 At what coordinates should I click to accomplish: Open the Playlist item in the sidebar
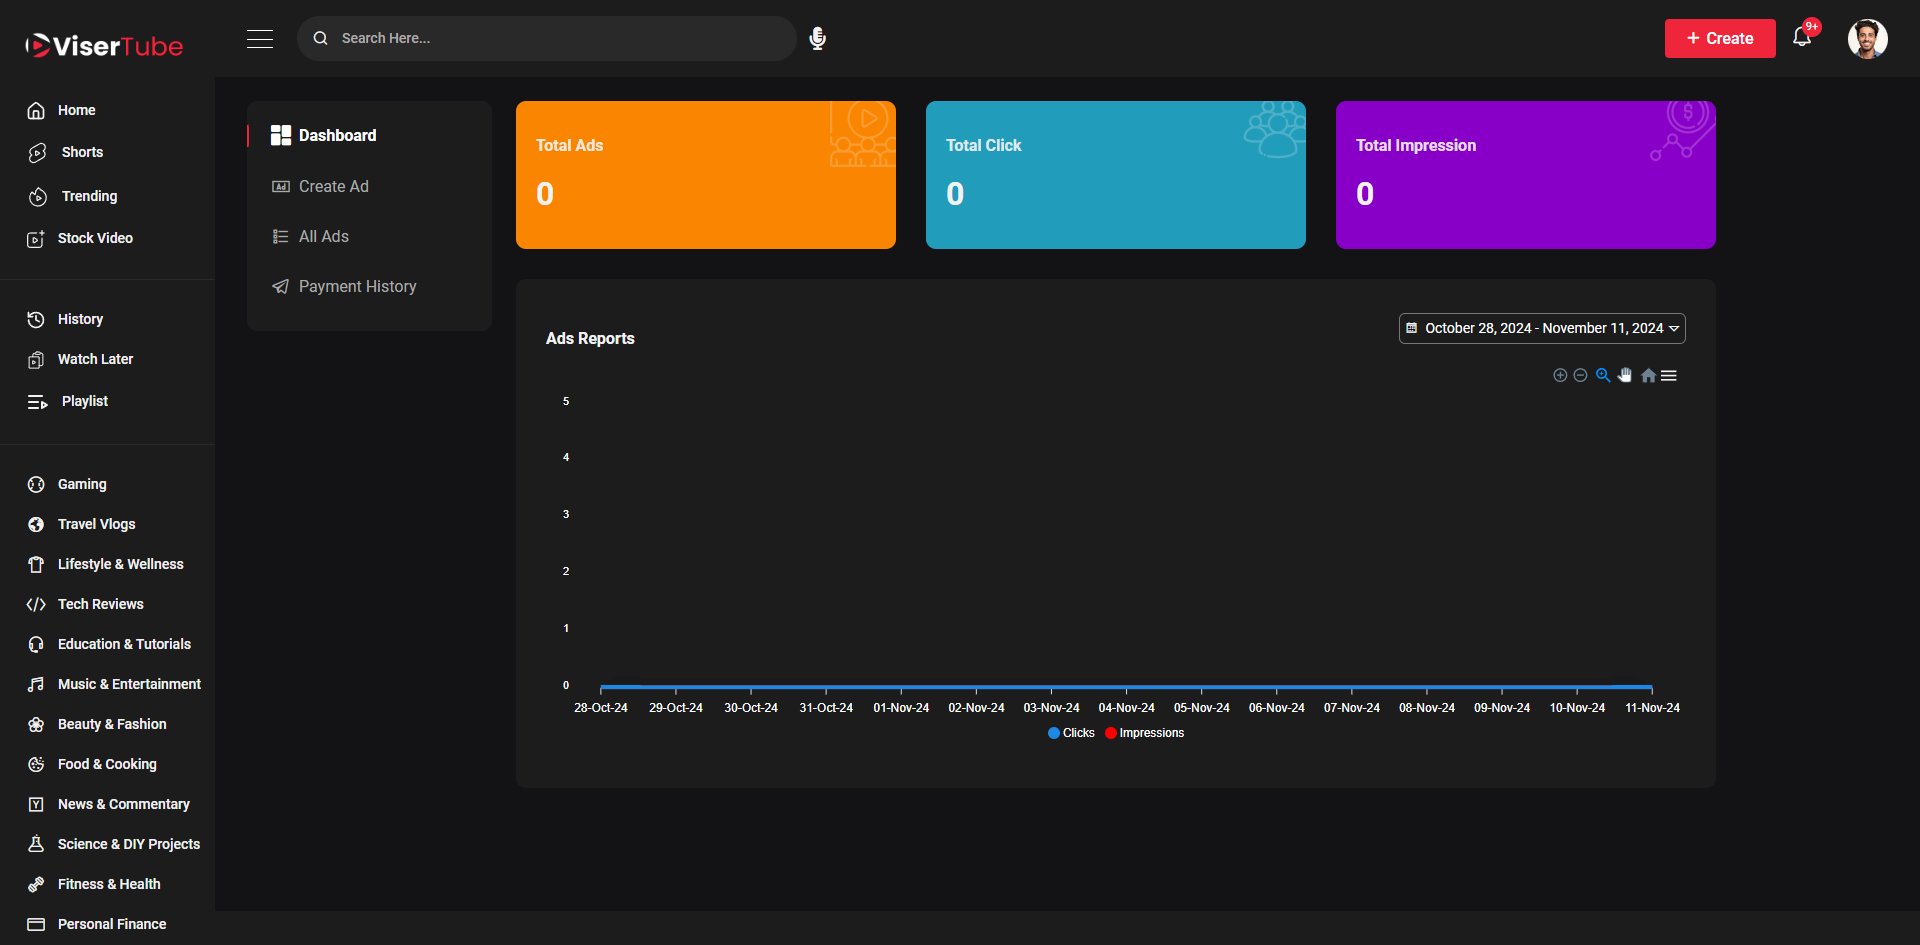click(83, 401)
